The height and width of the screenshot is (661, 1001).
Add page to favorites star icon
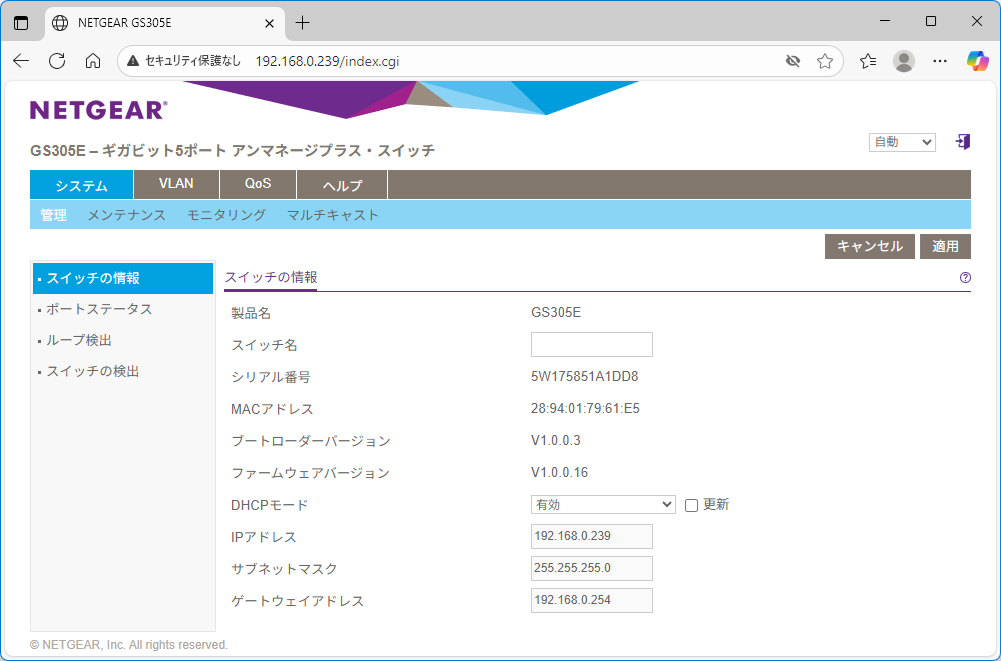(825, 61)
